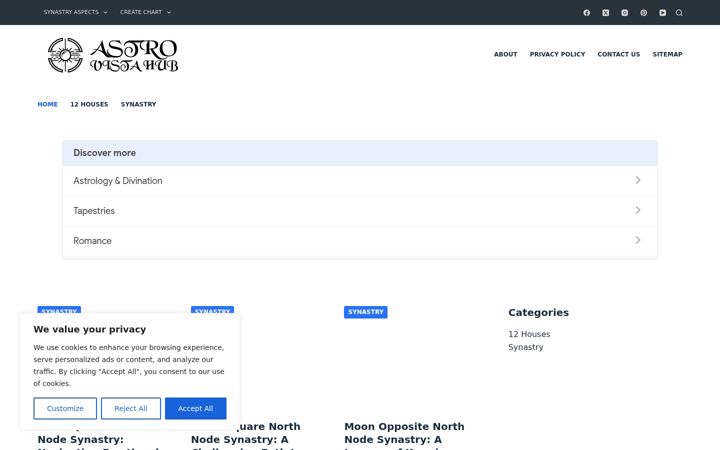
Task: Open the X (Twitter) social icon
Action: 606,12
